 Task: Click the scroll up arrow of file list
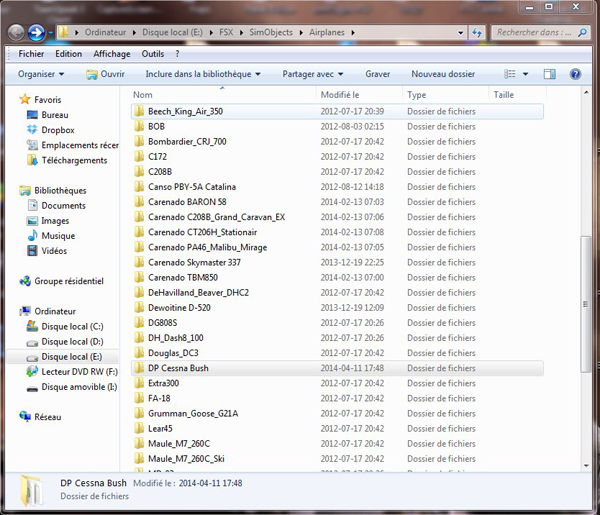[586, 93]
